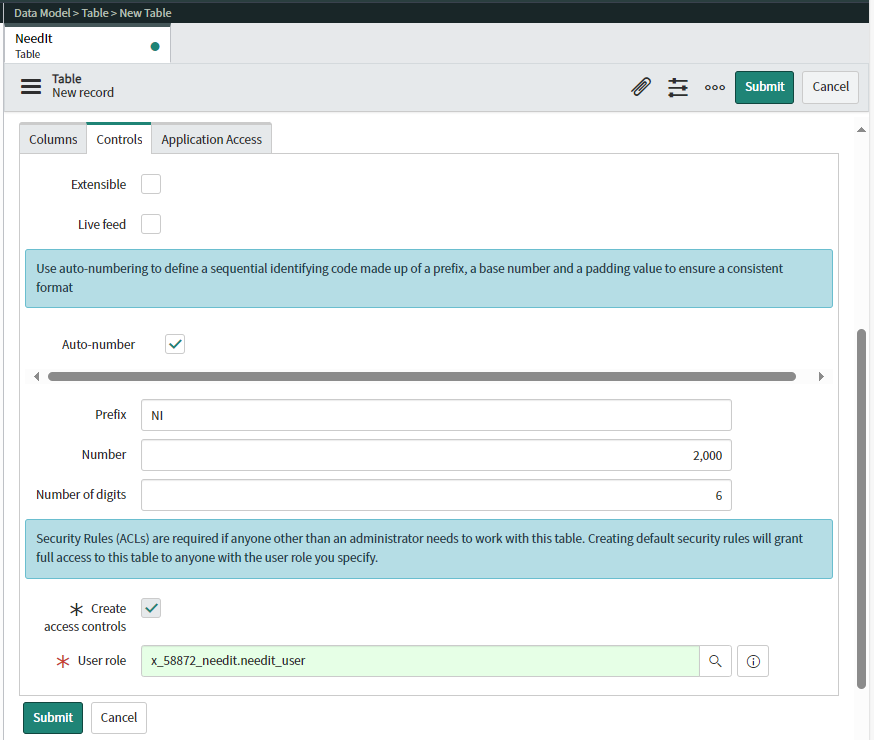The width and height of the screenshot is (874, 740).
Task: Click the vertical scroll up arrow
Action: coord(861,130)
